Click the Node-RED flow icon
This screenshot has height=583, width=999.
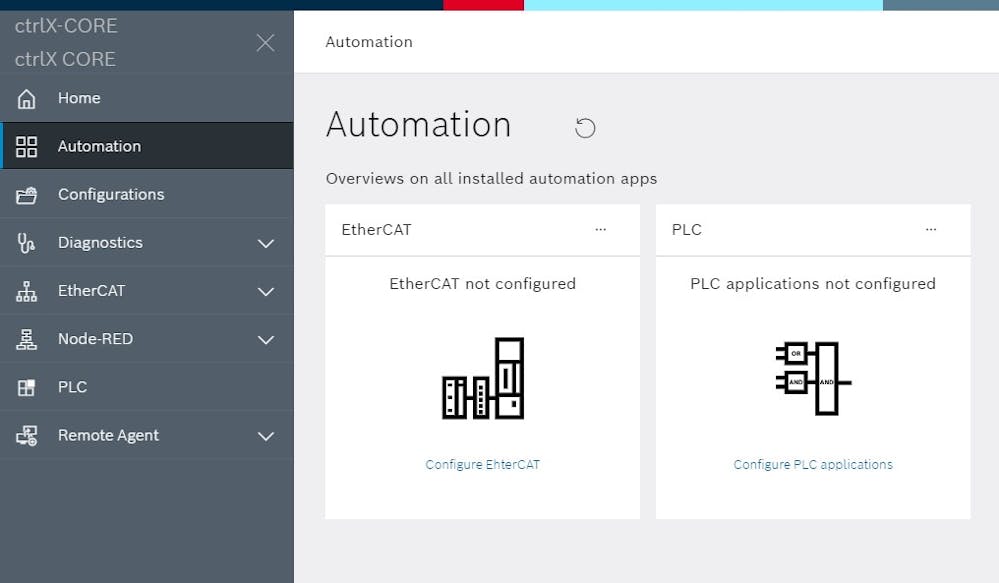[26, 340]
